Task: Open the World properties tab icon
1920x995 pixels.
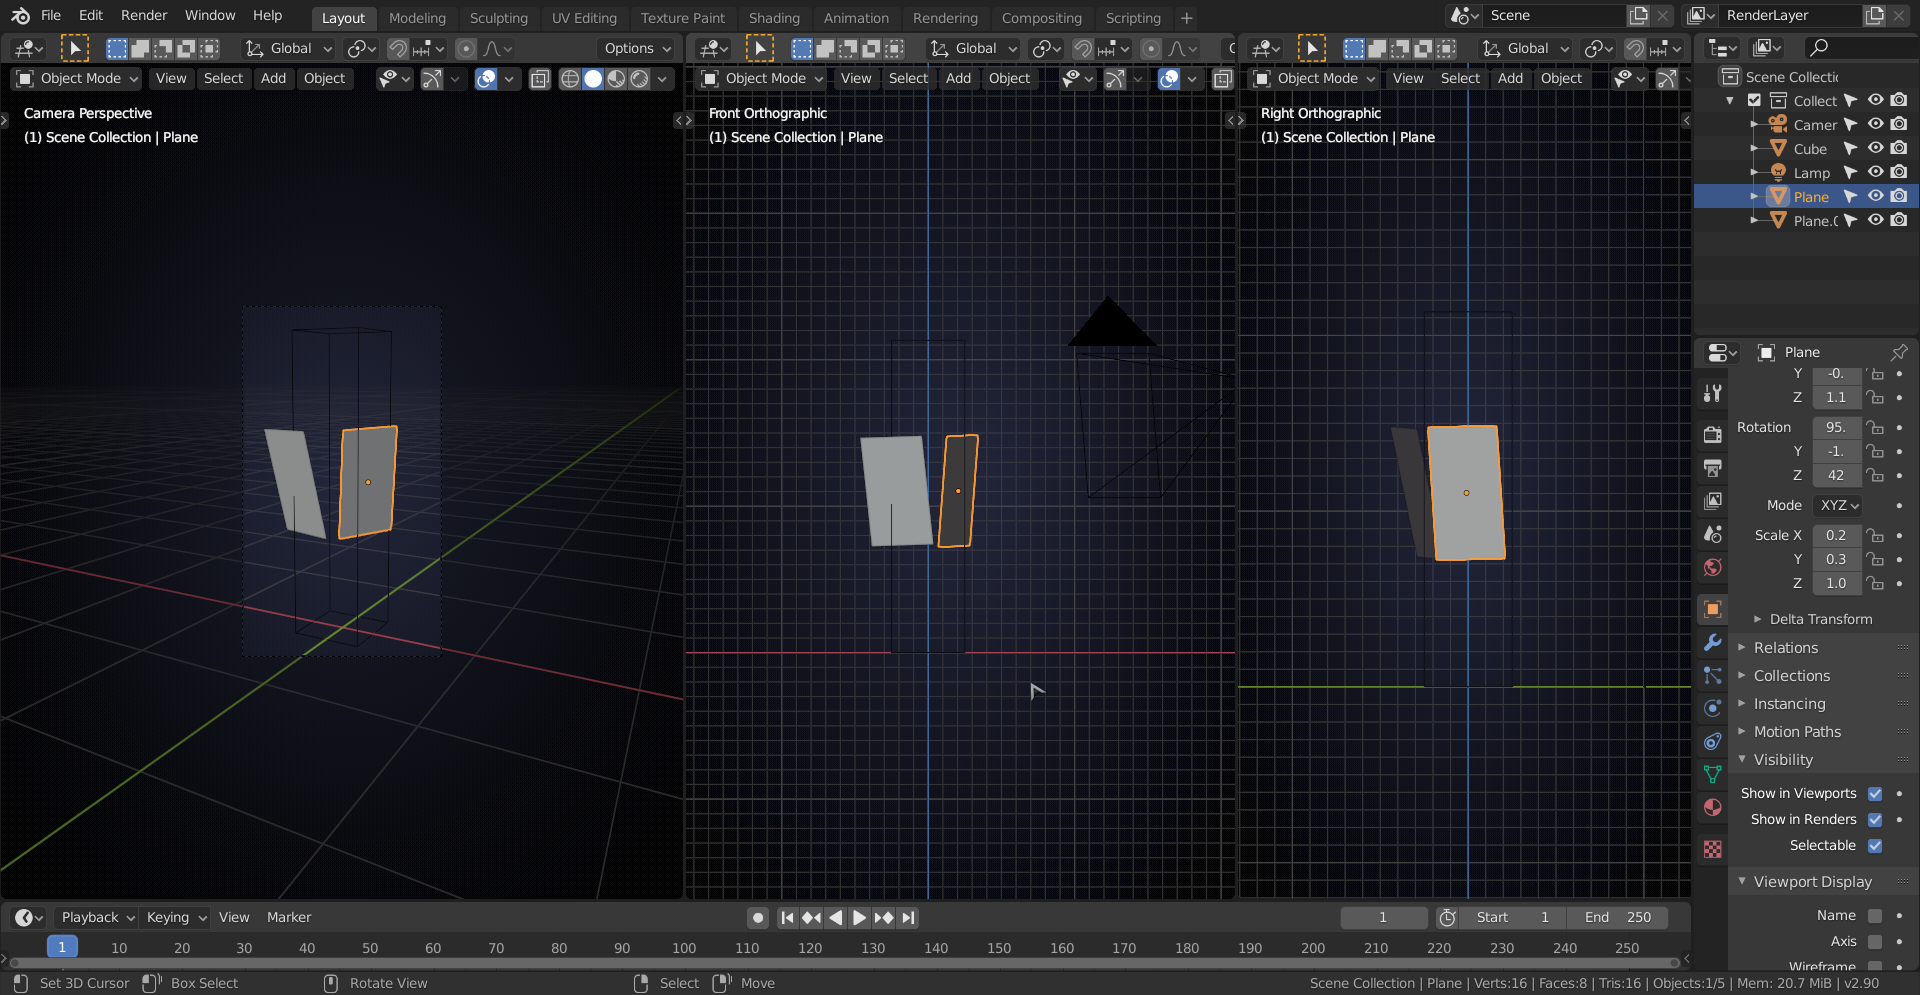Action: (x=1712, y=568)
